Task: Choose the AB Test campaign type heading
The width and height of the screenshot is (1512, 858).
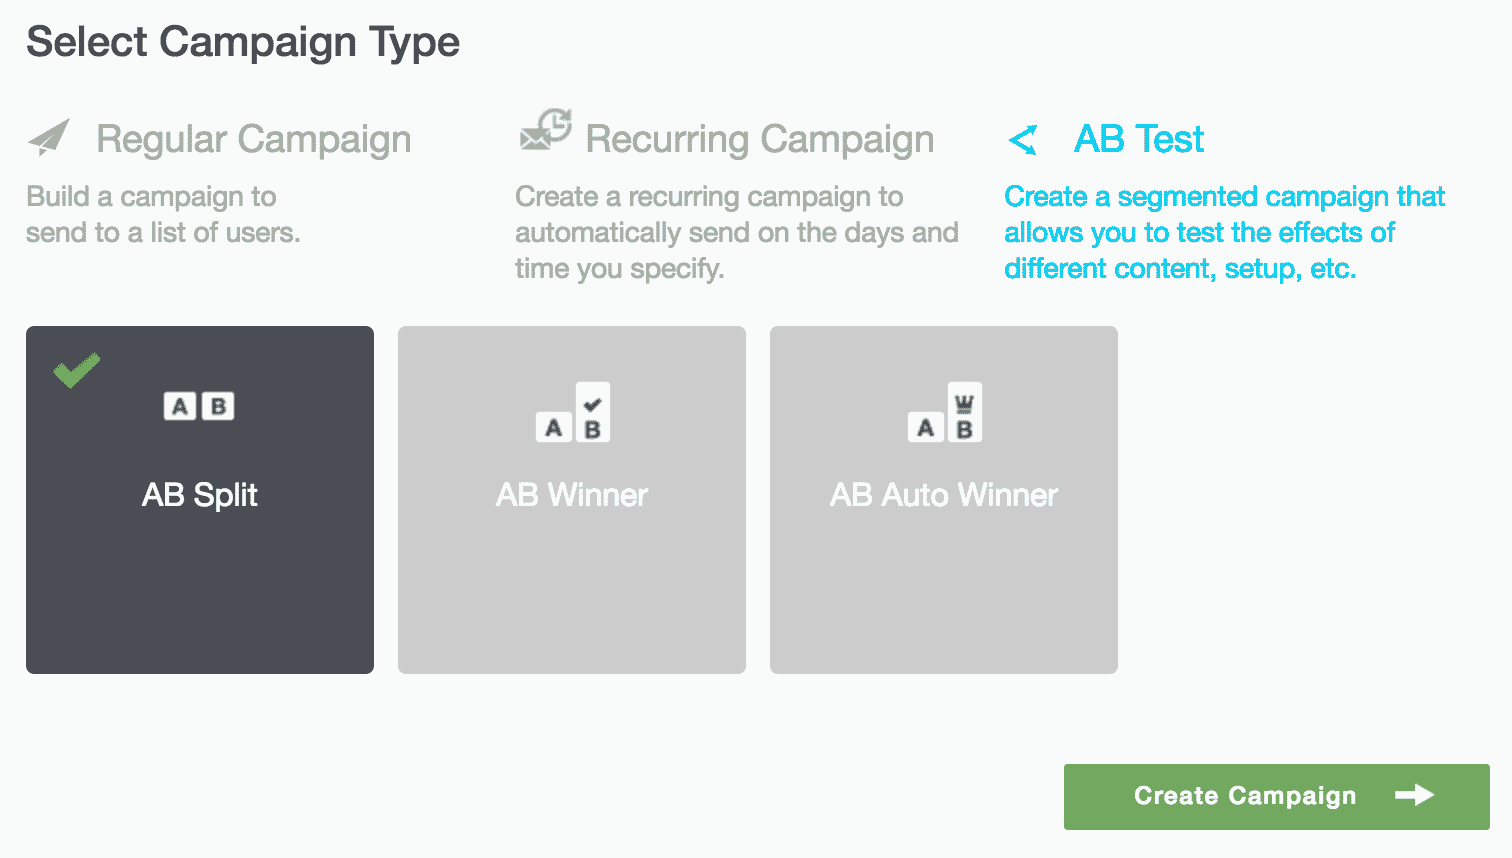Action: point(1139,139)
